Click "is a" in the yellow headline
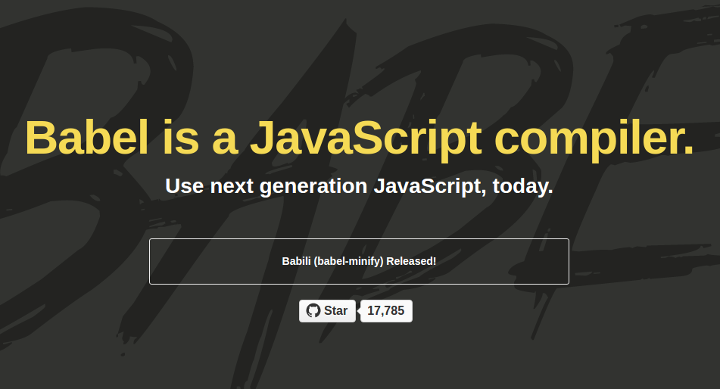The image size is (720, 389). [x=200, y=137]
